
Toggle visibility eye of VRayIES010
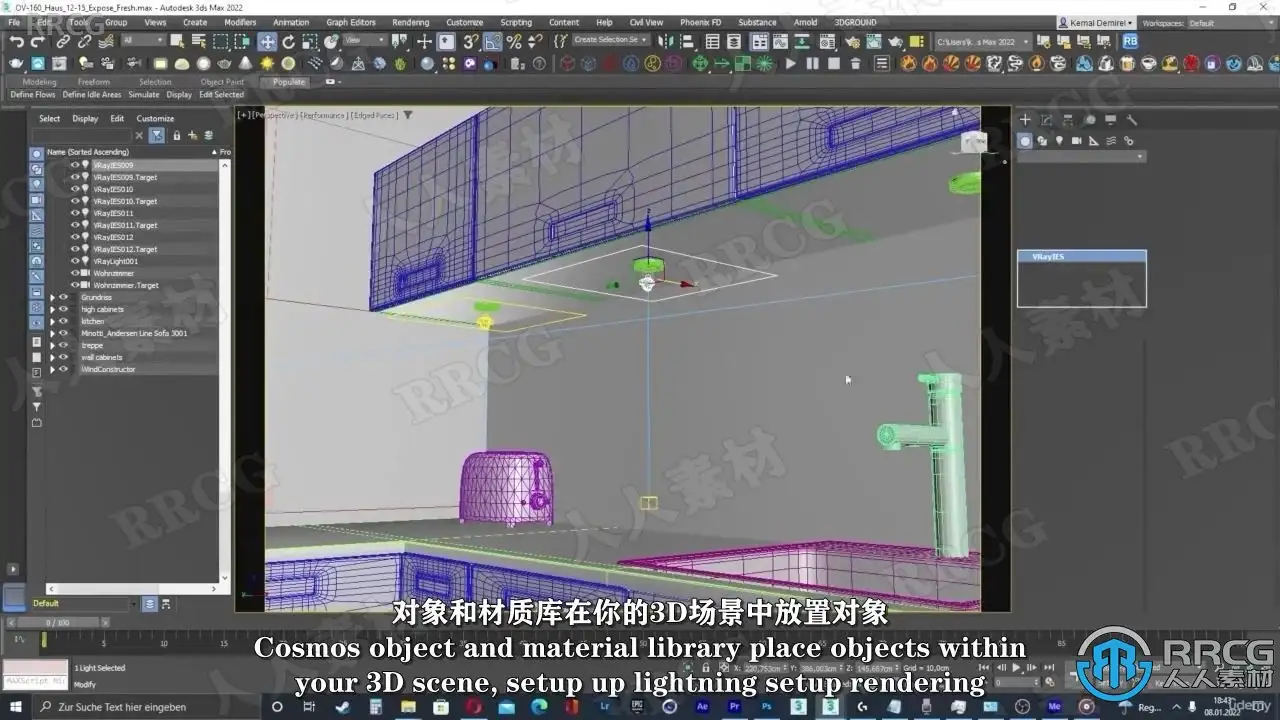click(x=75, y=189)
